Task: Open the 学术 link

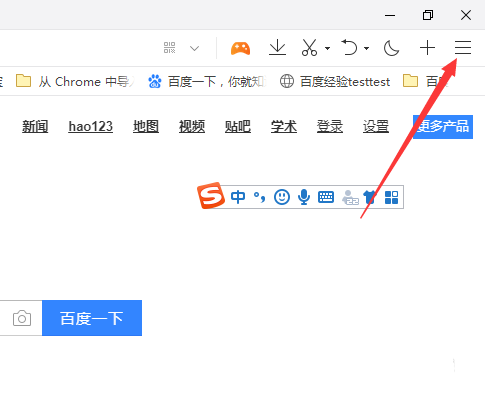Action: [x=284, y=127]
